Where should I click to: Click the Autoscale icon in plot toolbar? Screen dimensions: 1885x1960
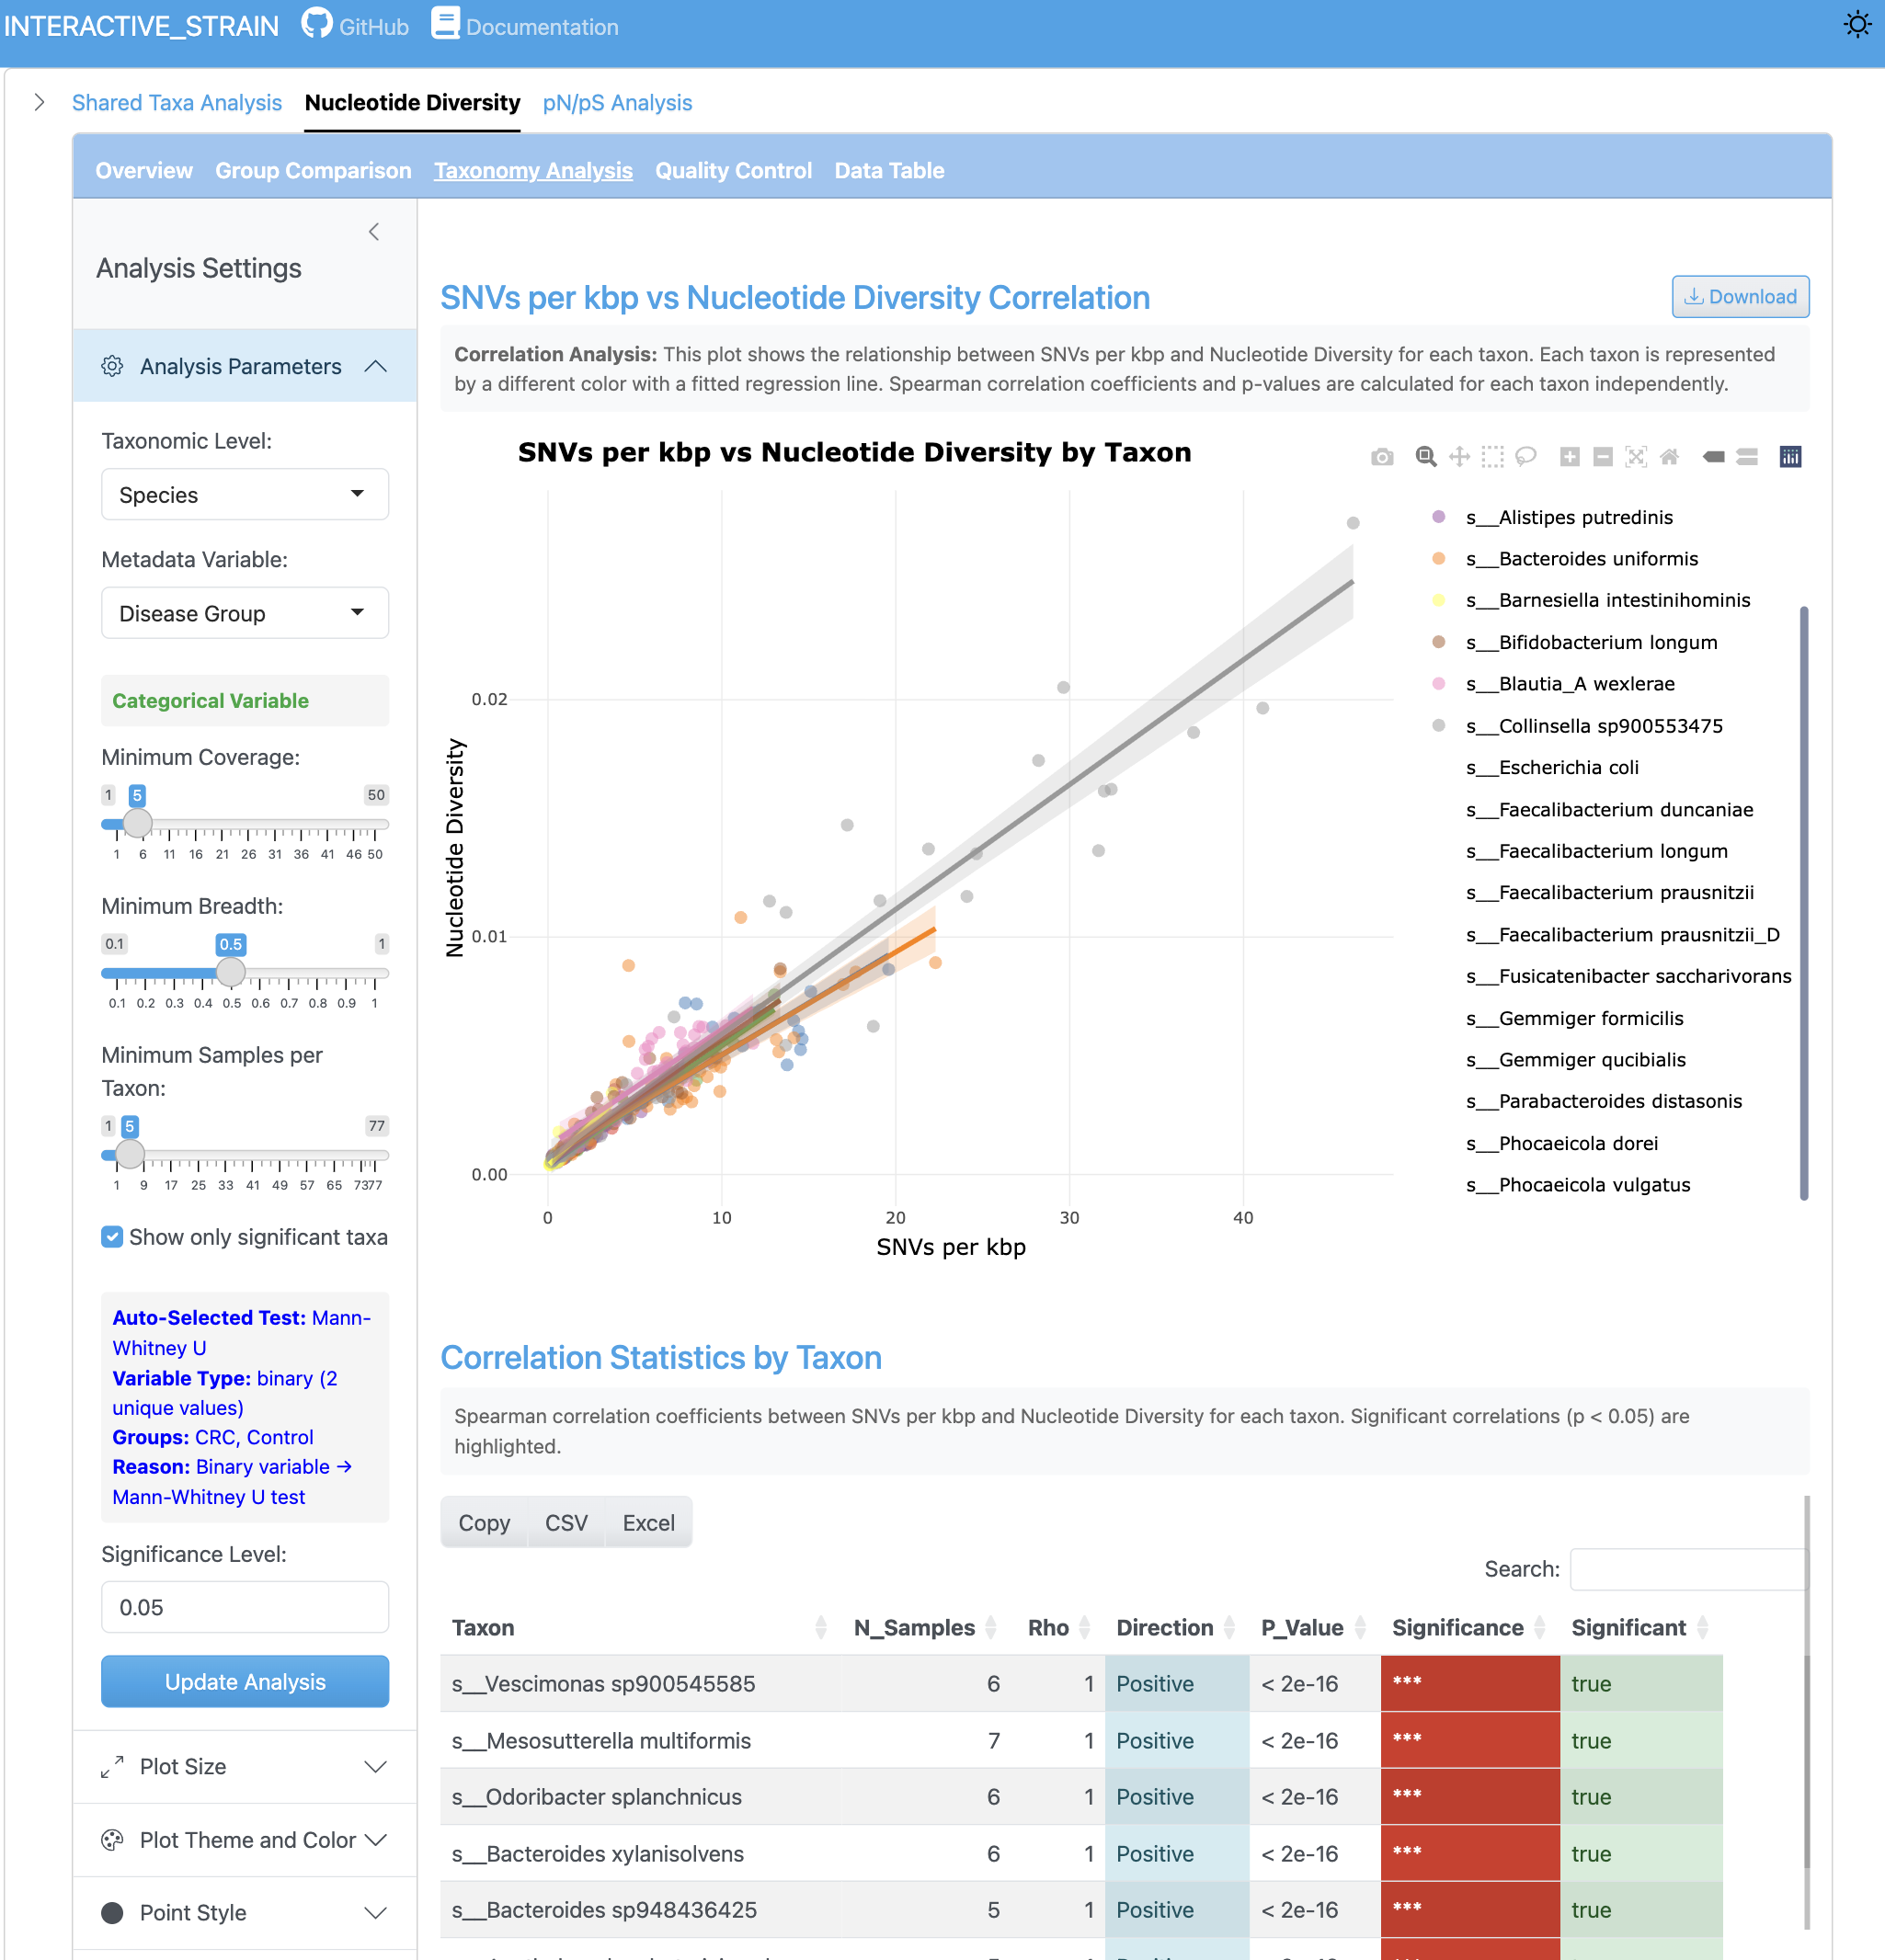coord(1636,457)
